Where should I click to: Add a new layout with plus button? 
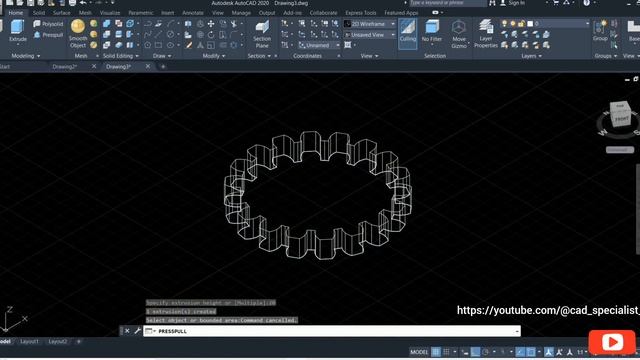79,341
